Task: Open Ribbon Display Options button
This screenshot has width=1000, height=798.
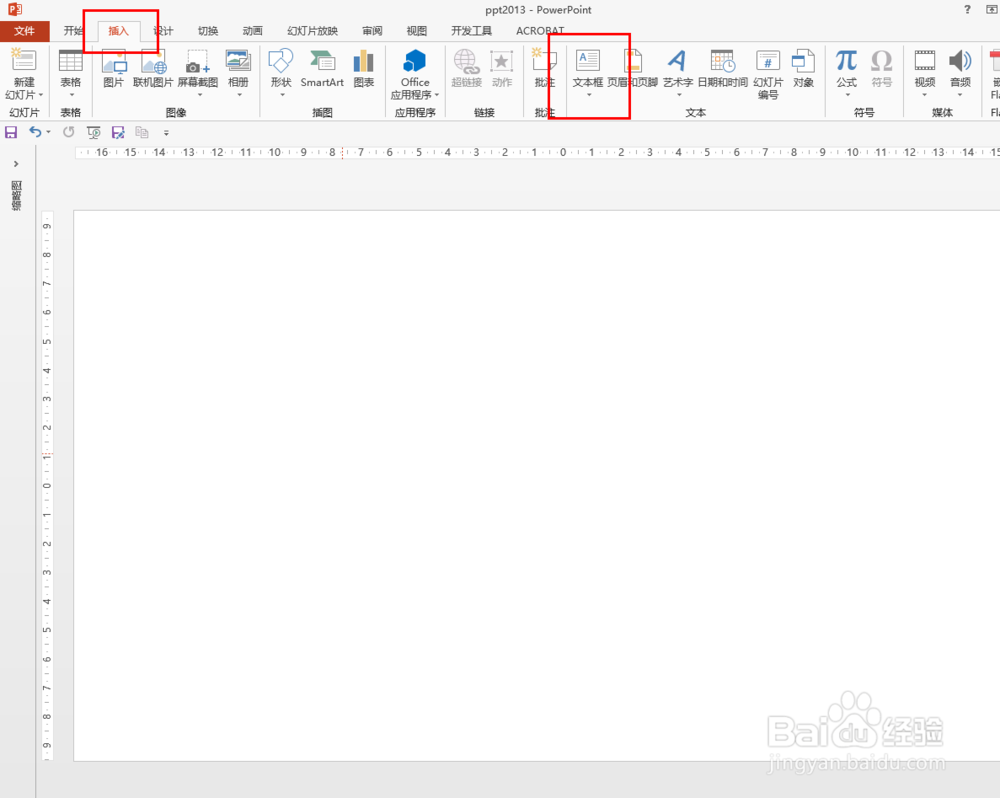Action: (x=992, y=10)
